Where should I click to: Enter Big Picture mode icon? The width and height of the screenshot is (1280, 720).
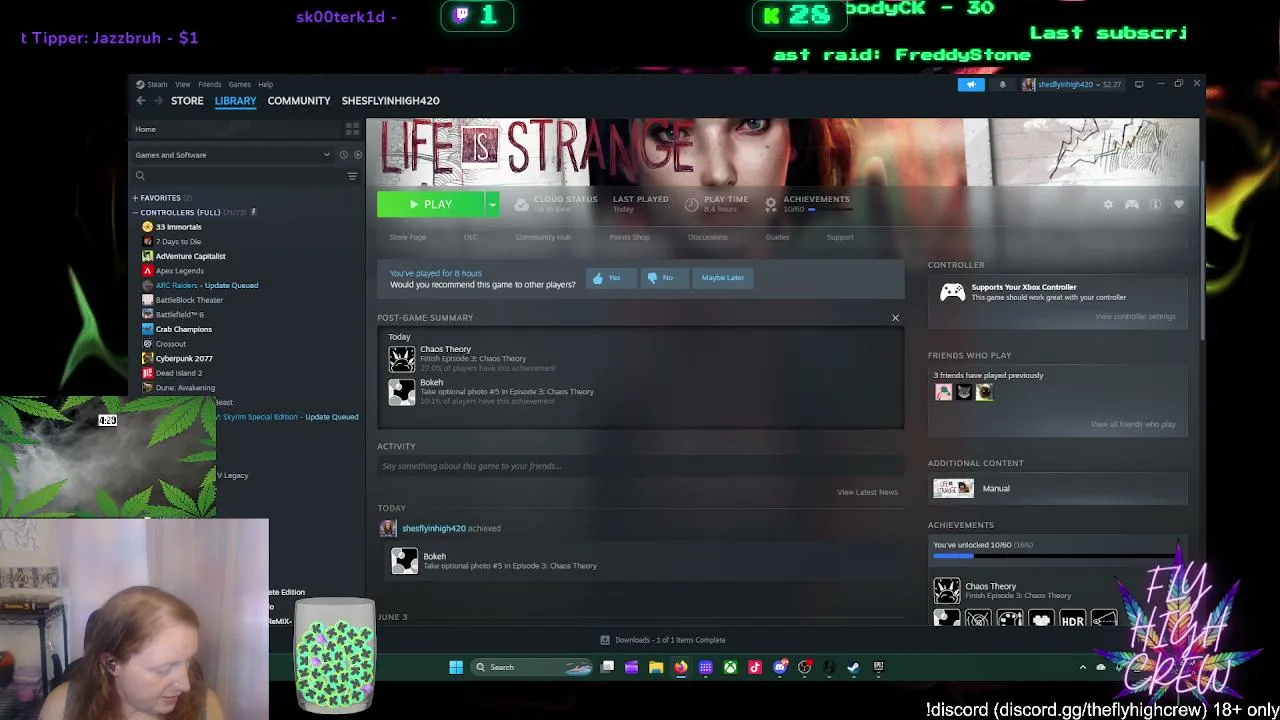pyautogui.click(x=1139, y=84)
